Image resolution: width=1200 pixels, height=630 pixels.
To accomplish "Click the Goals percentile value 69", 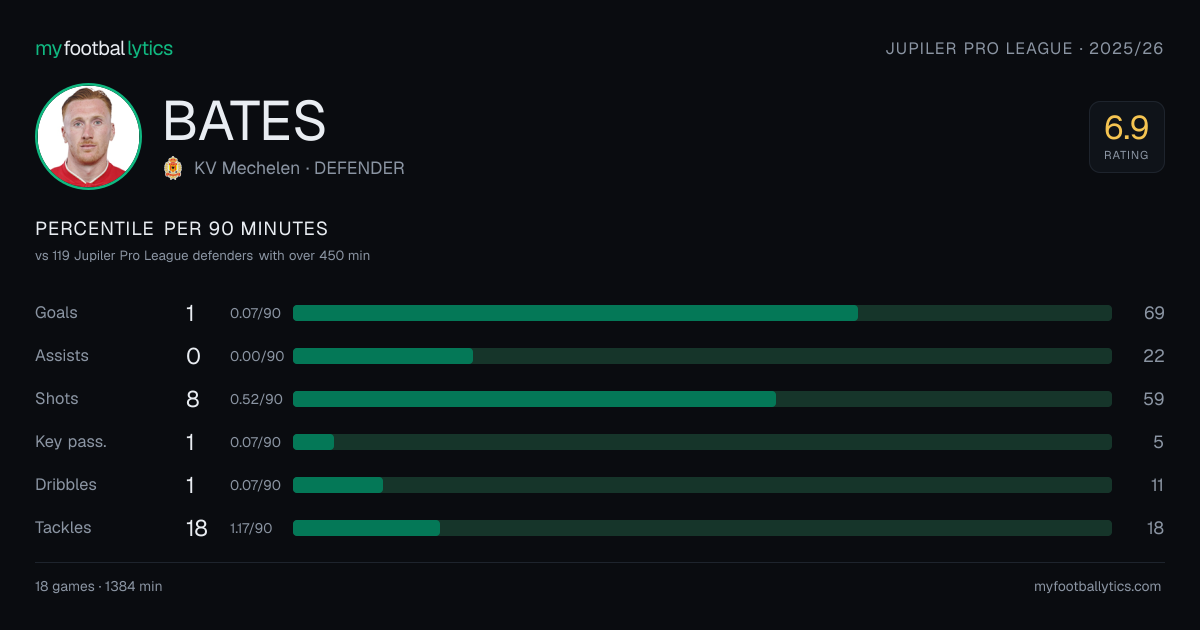I will coord(1154,313).
